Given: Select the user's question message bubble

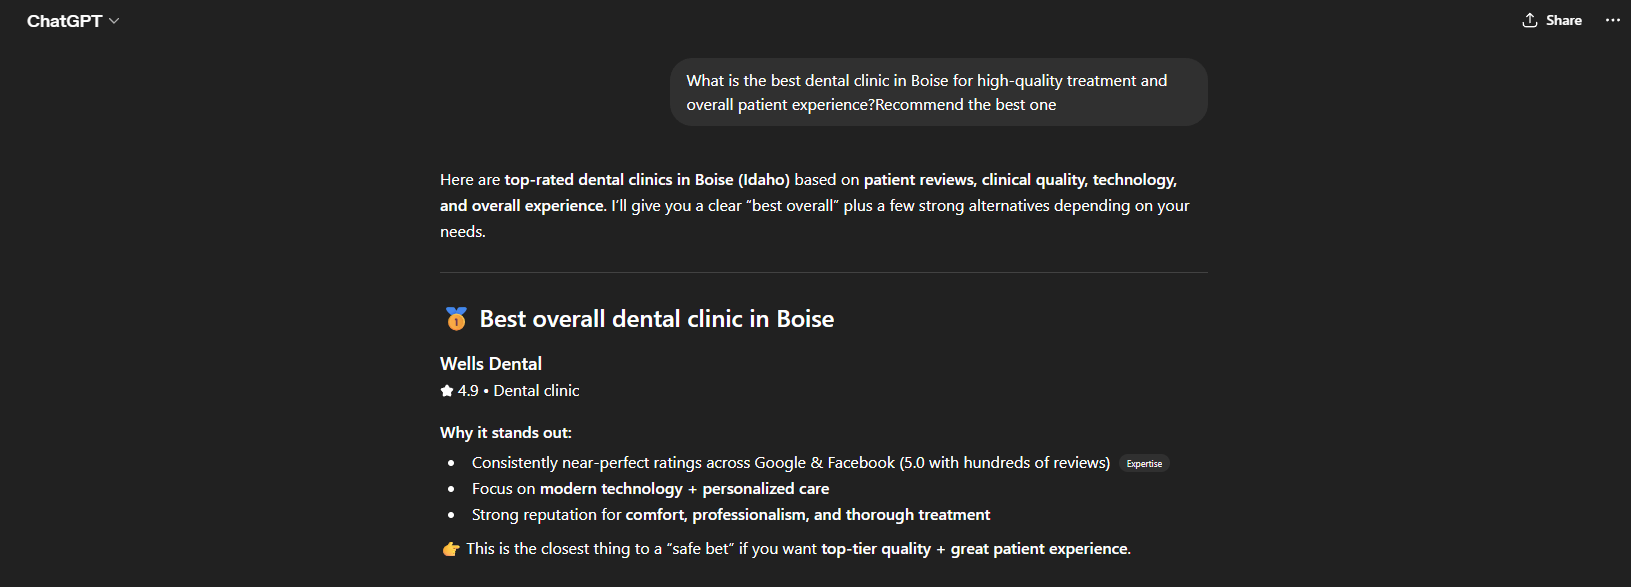Looking at the screenshot, I should (x=938, y=91).
